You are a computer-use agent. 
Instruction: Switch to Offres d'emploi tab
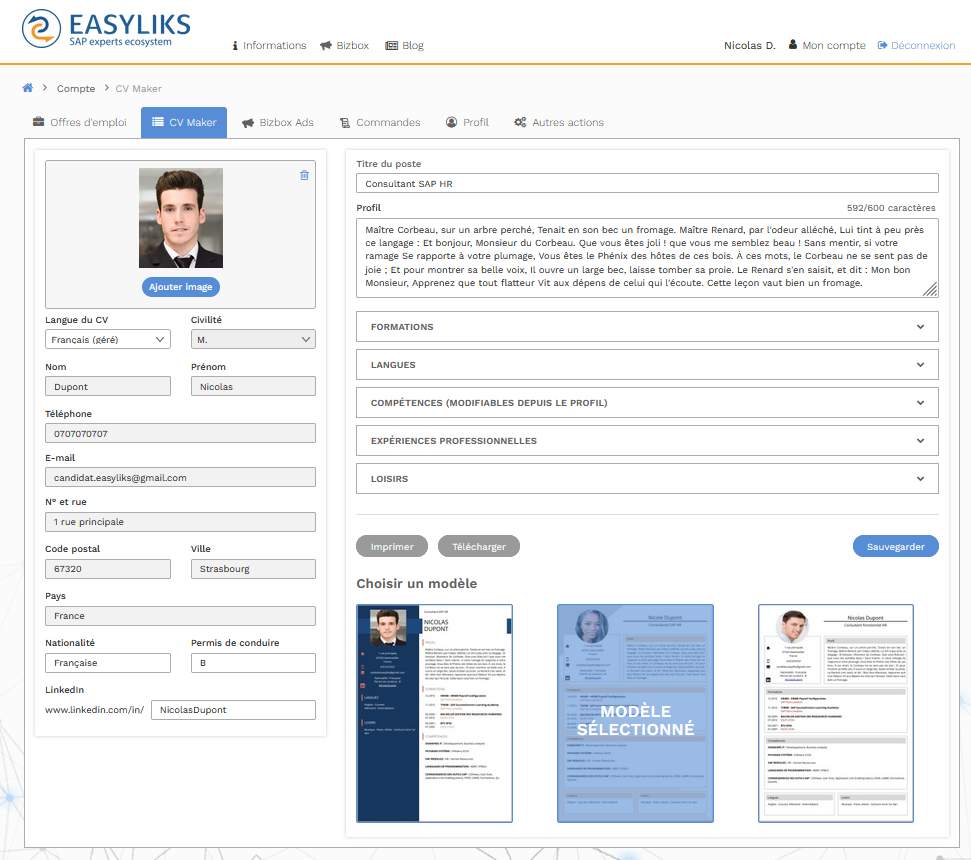pos(80,122)
